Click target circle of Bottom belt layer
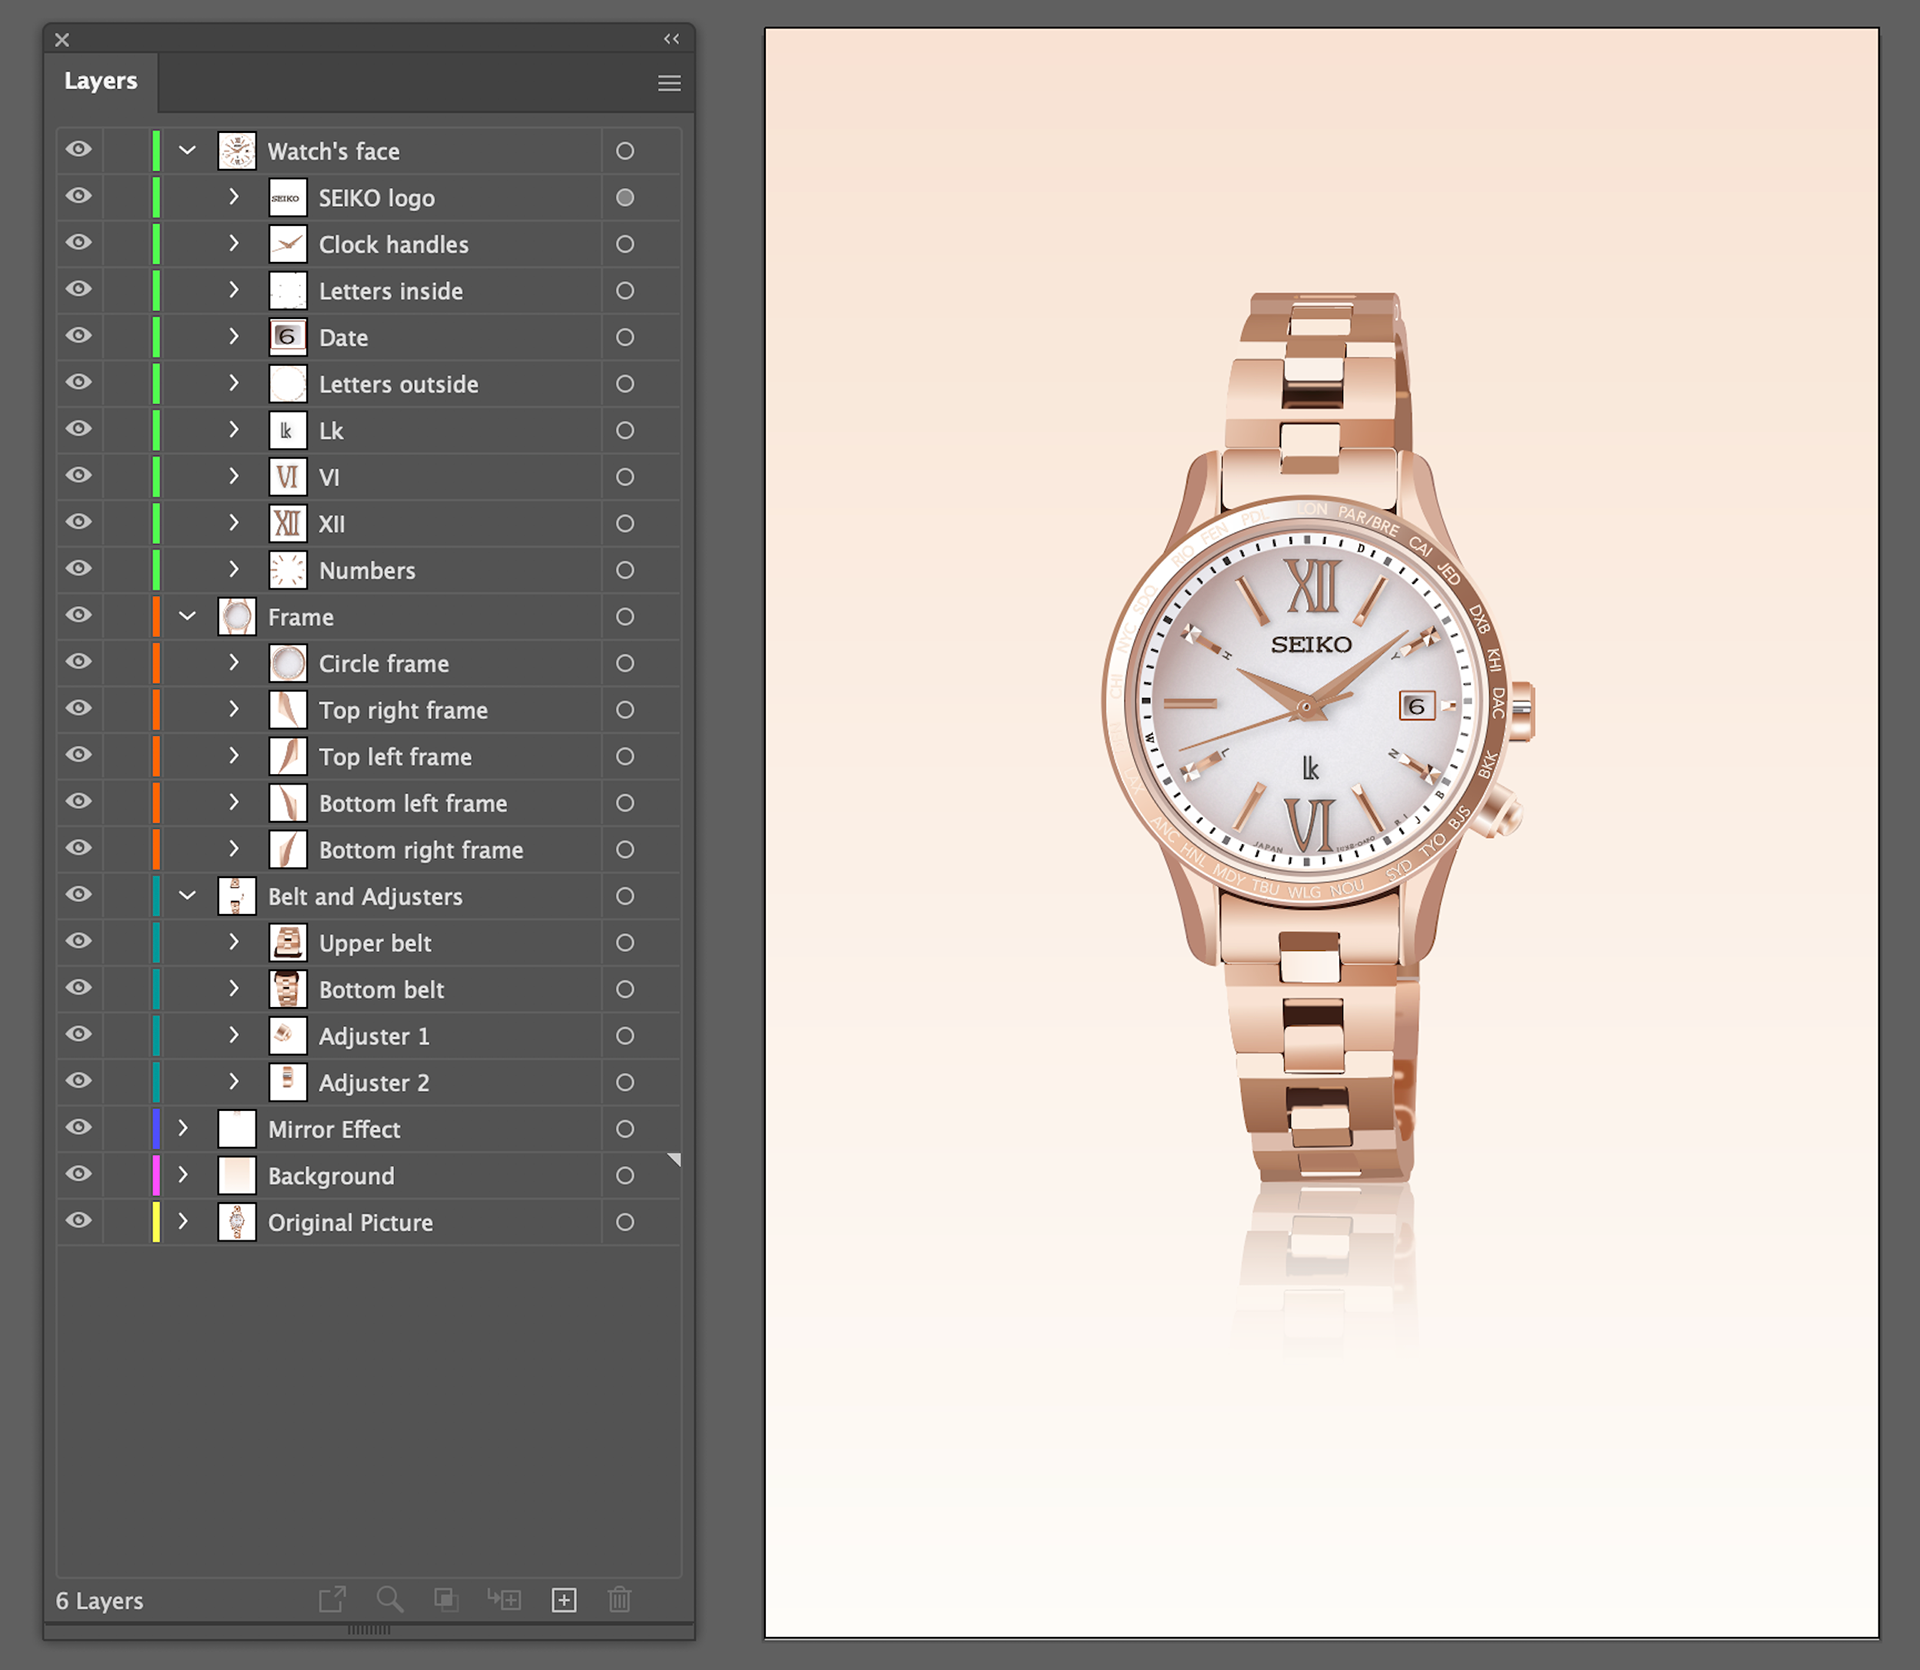 625,989
